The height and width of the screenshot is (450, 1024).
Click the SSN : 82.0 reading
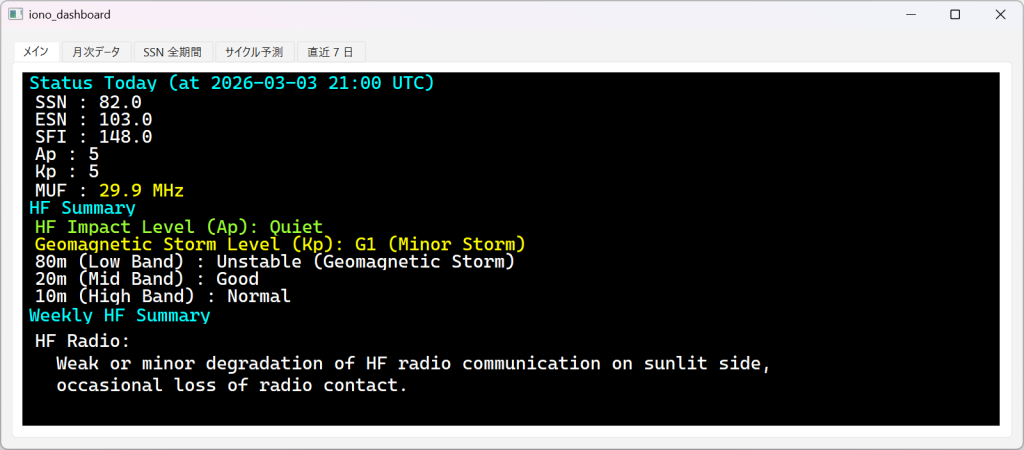(88, 102)
